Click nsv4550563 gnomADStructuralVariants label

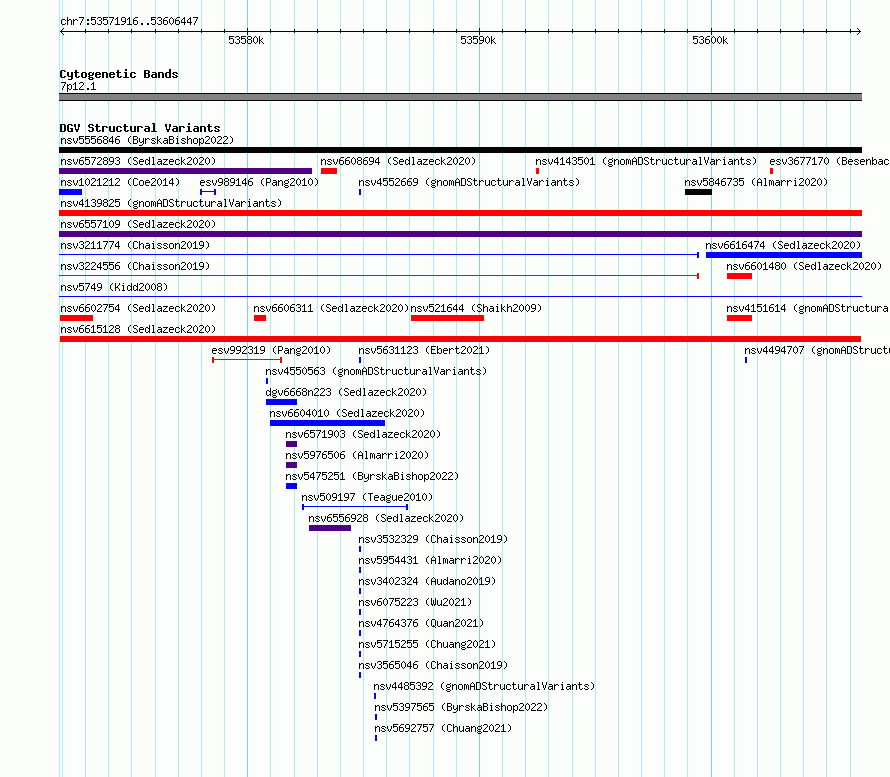pyautogui.click(x=376, y=371)
